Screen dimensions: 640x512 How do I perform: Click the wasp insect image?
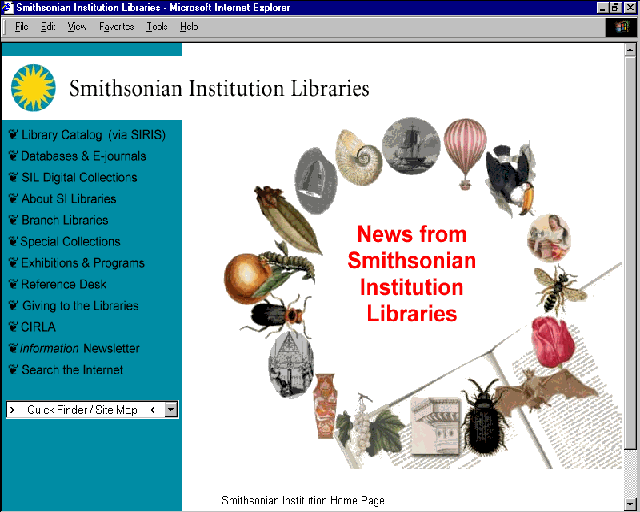(553, 287)
